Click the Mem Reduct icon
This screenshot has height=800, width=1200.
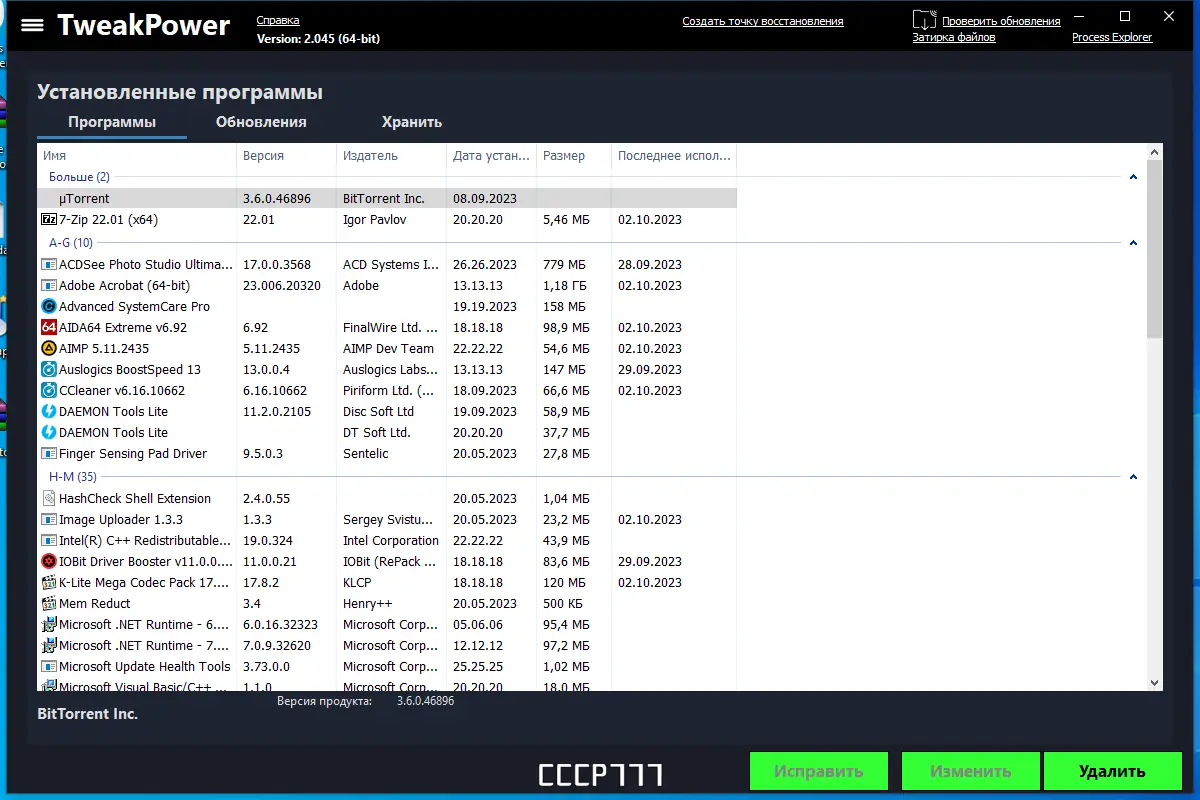tap(49, 604)
